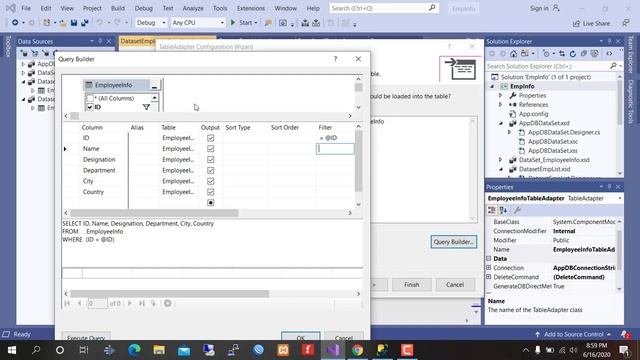Click the Move Next record arrow
Image resolution: width=640 pixels, height=360 pixels.
click(x=130, y=303)
